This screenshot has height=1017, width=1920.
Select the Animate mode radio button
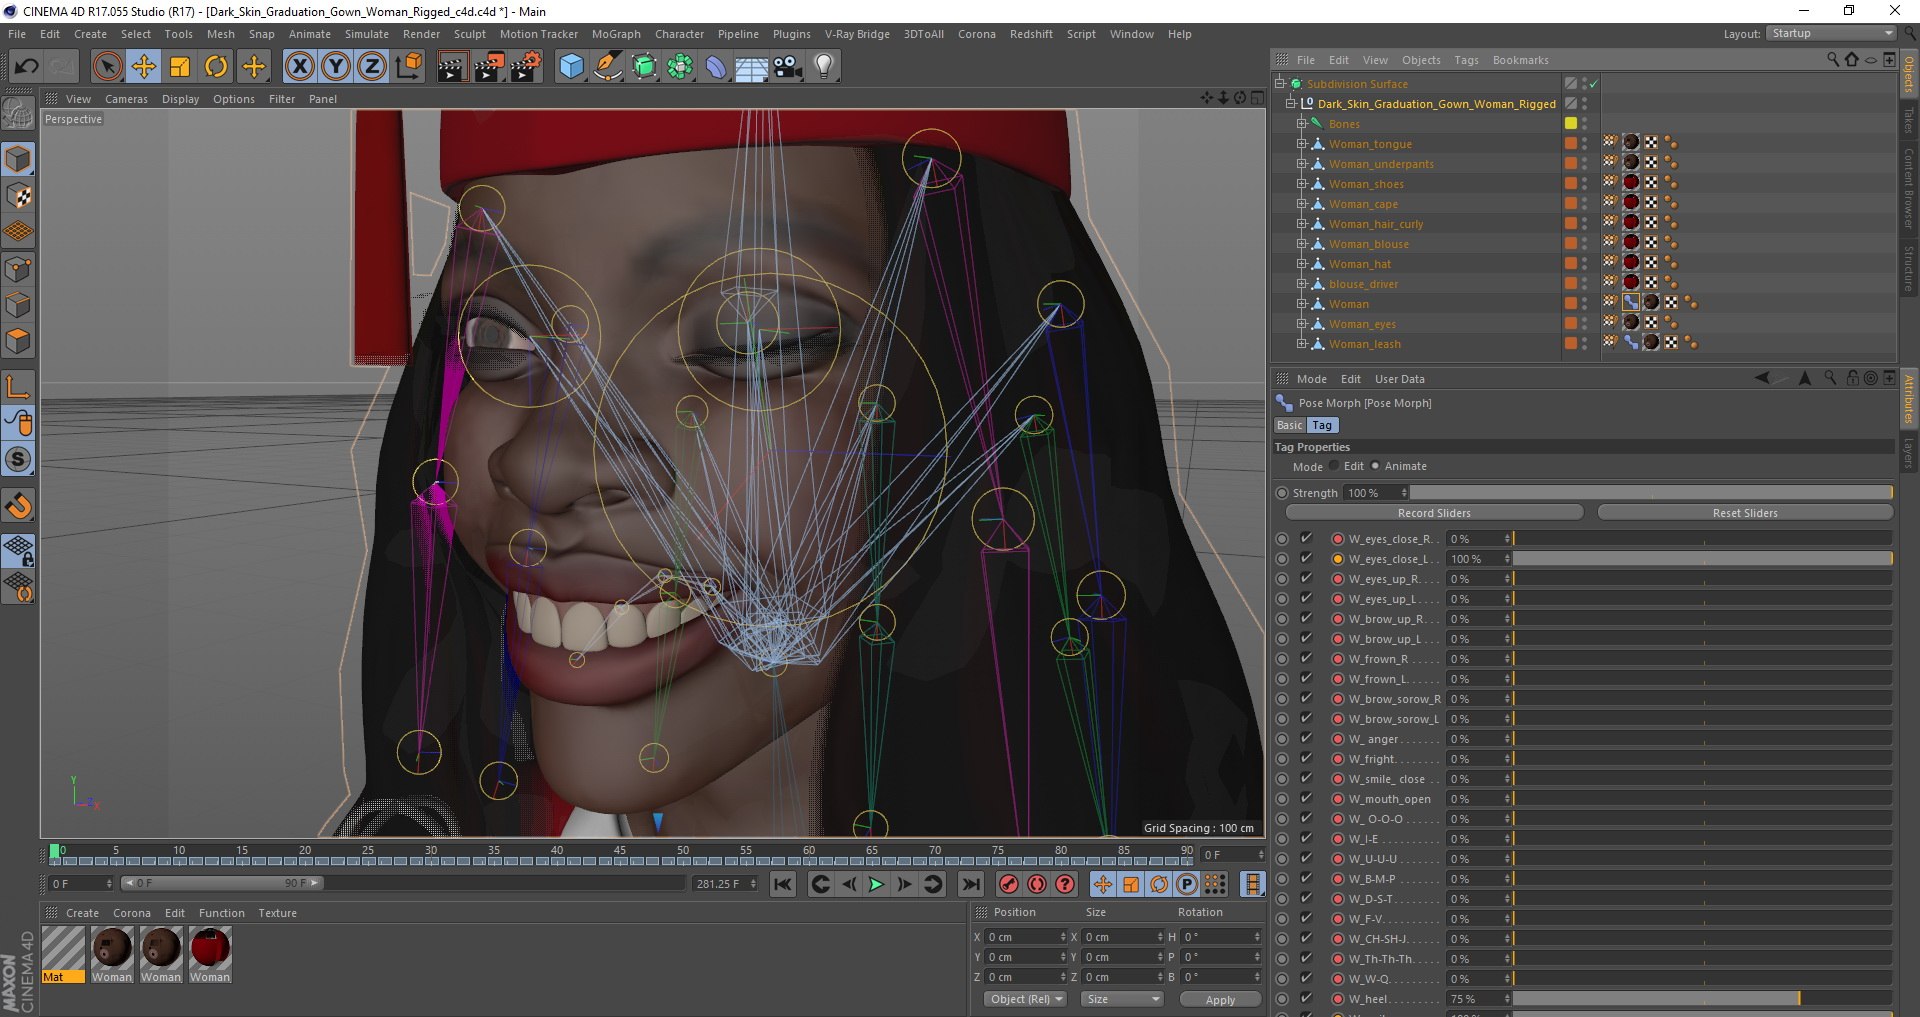coord(1375,466)
